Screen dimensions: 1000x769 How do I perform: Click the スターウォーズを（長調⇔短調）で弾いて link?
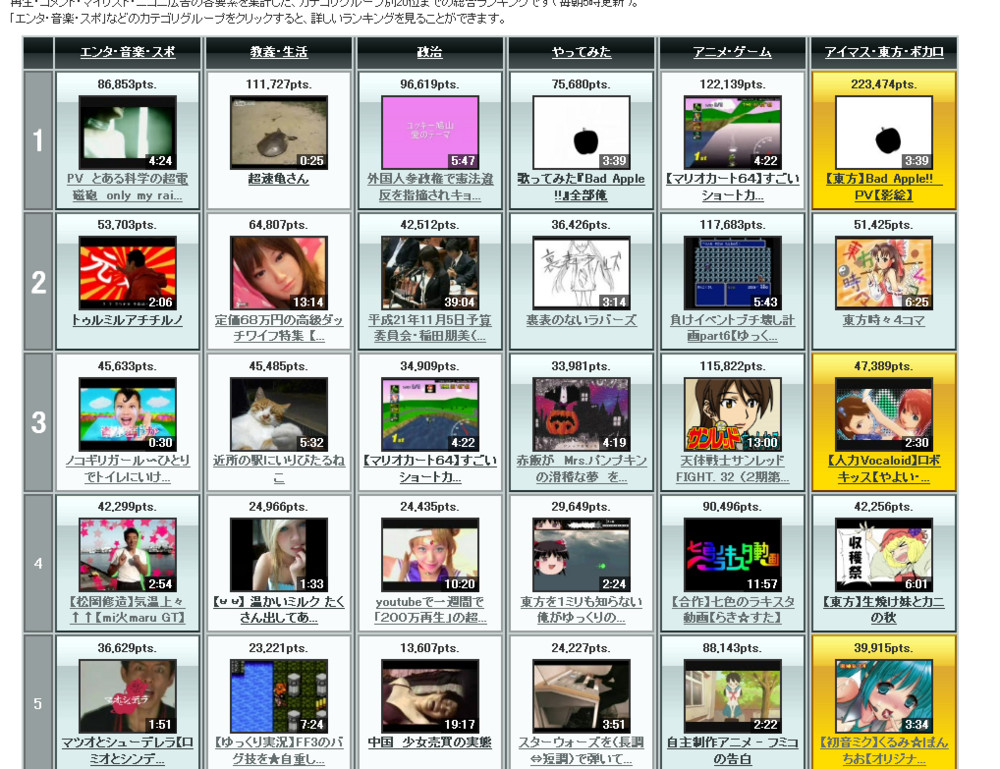click(x=581, y=751)
